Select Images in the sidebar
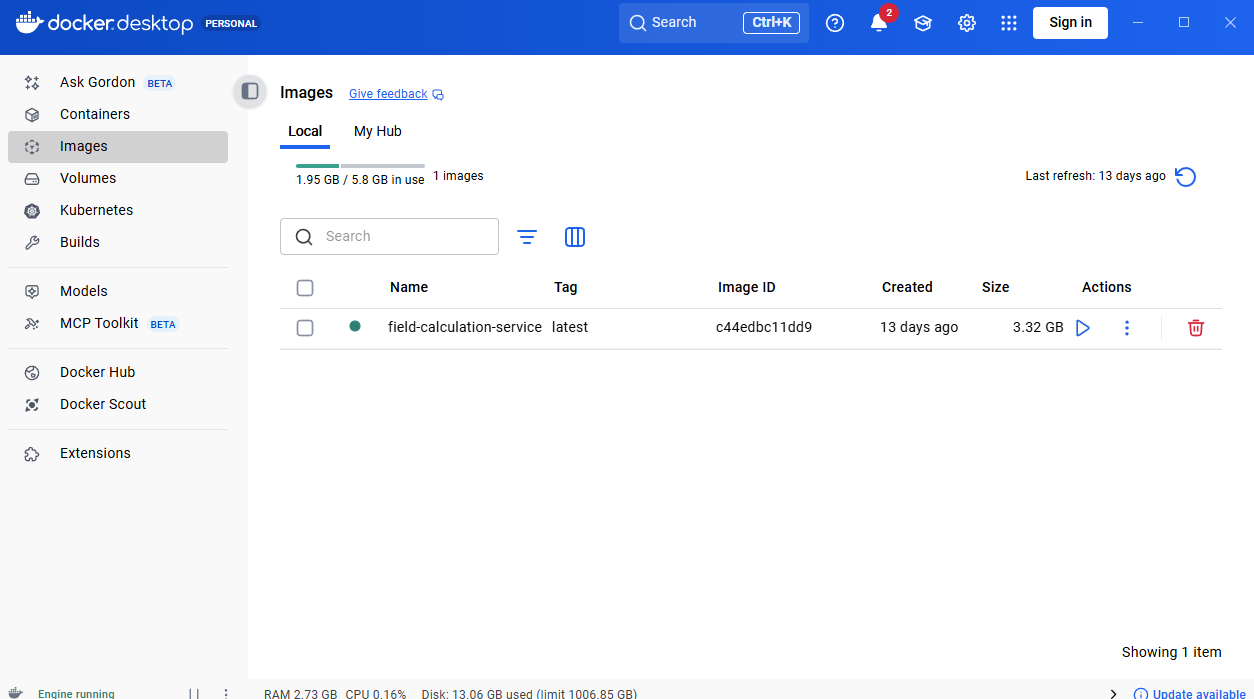 pyautogui.click(x=118, y=146)
